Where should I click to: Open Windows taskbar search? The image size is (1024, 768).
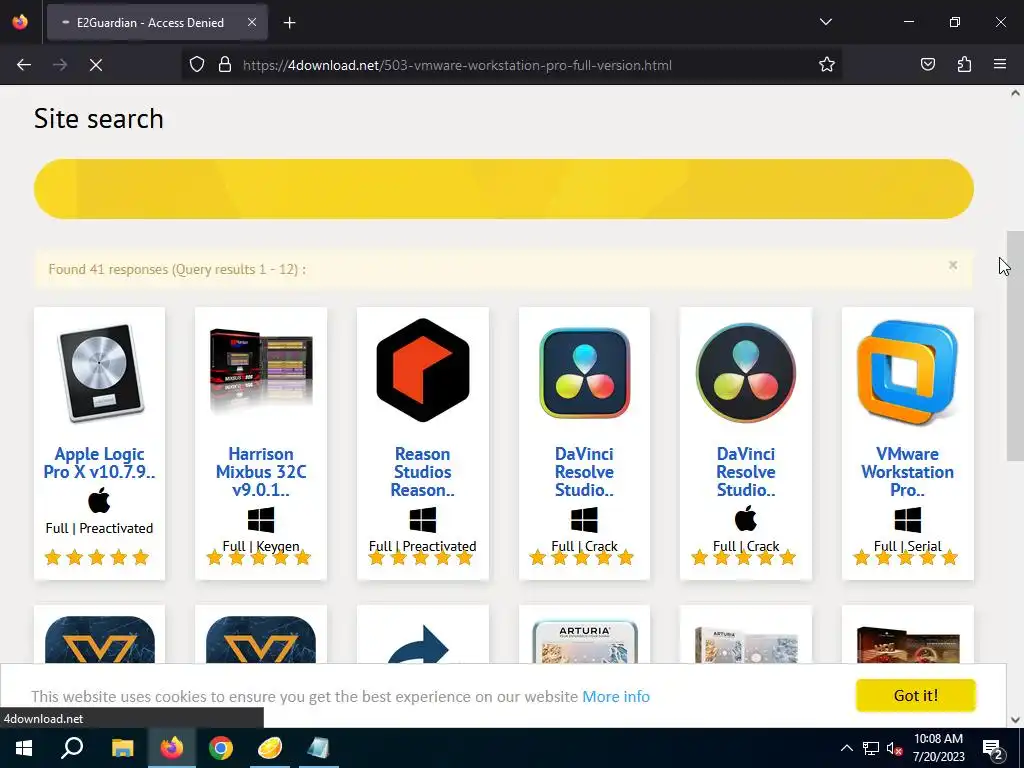pos(72,748)
